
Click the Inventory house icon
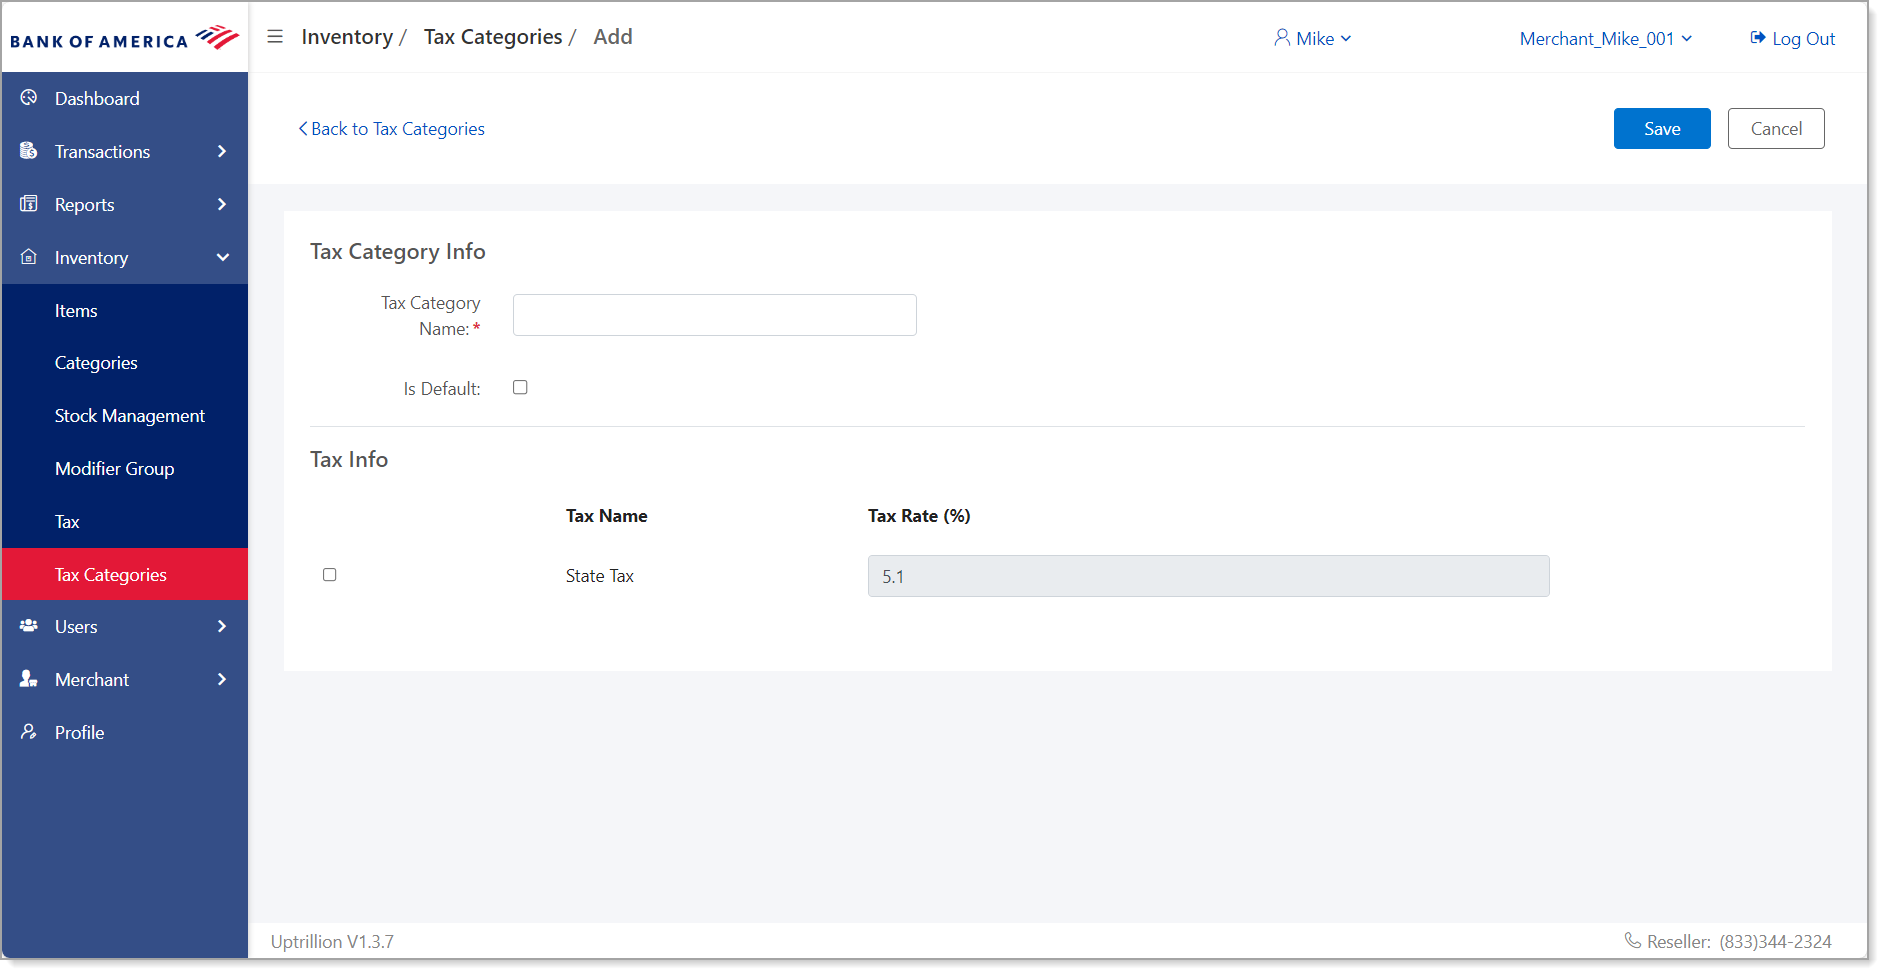coord(29,257)
